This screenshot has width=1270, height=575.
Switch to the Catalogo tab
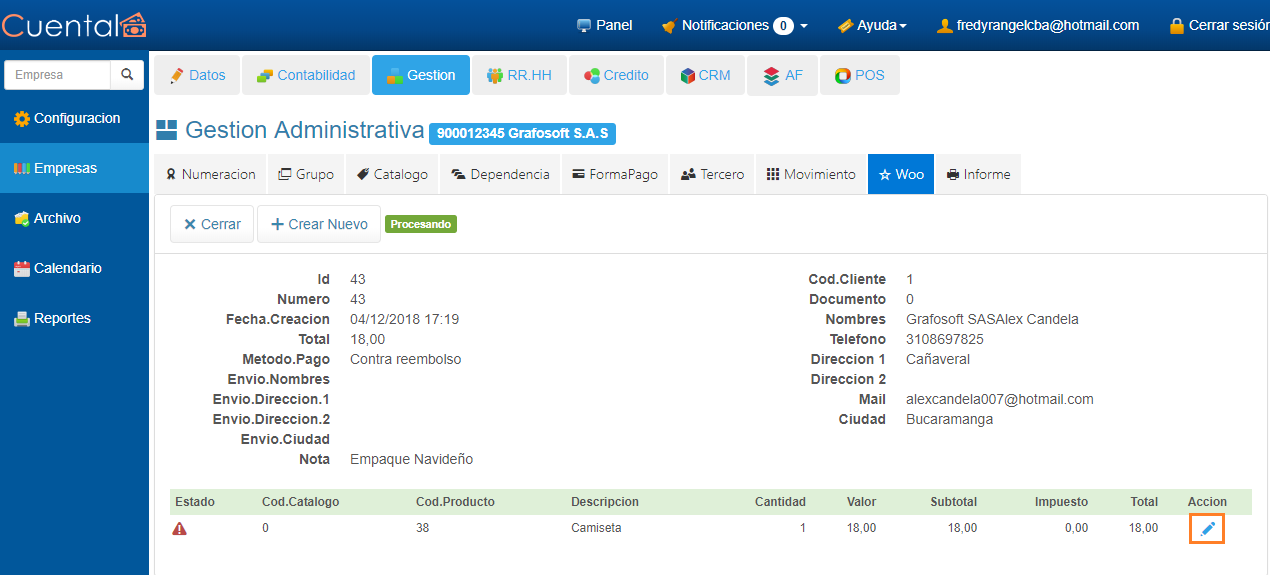[x=392, y=174]
